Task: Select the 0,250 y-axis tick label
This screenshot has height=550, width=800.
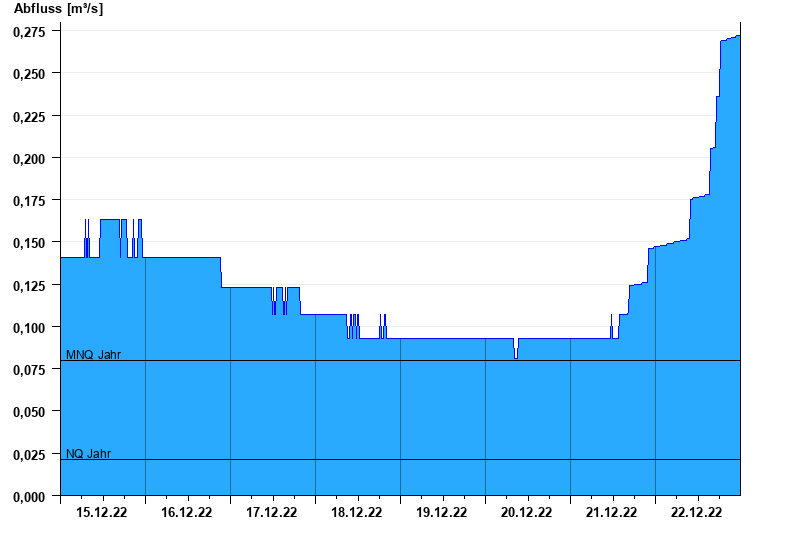Action: click(x=30, y=74)
